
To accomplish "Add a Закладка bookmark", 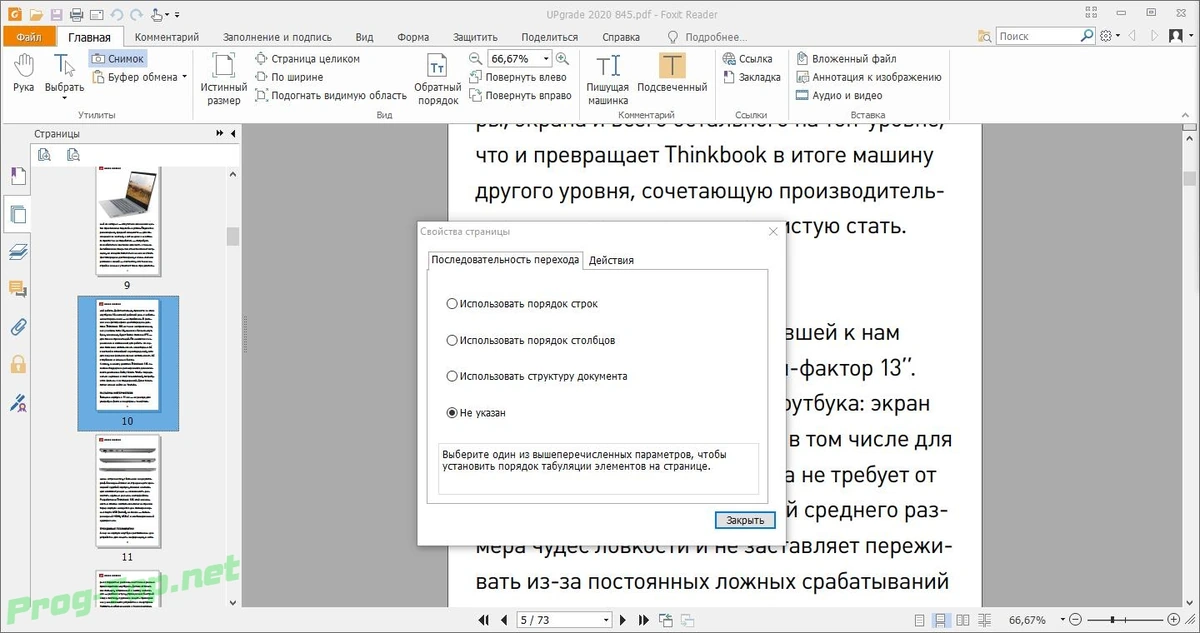I will tap(751, 77).
